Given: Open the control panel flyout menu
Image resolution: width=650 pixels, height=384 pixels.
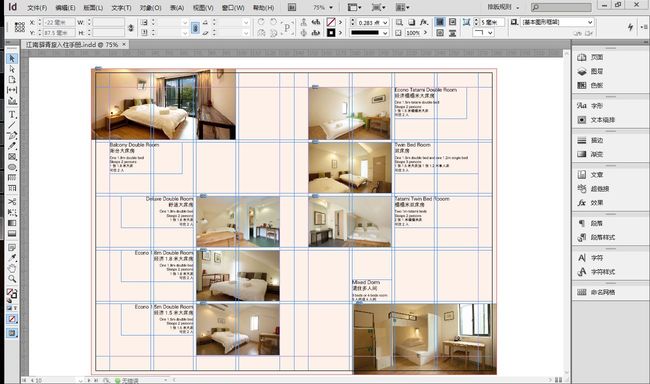Looking at the screenshot, I should (x=644, y=27).
